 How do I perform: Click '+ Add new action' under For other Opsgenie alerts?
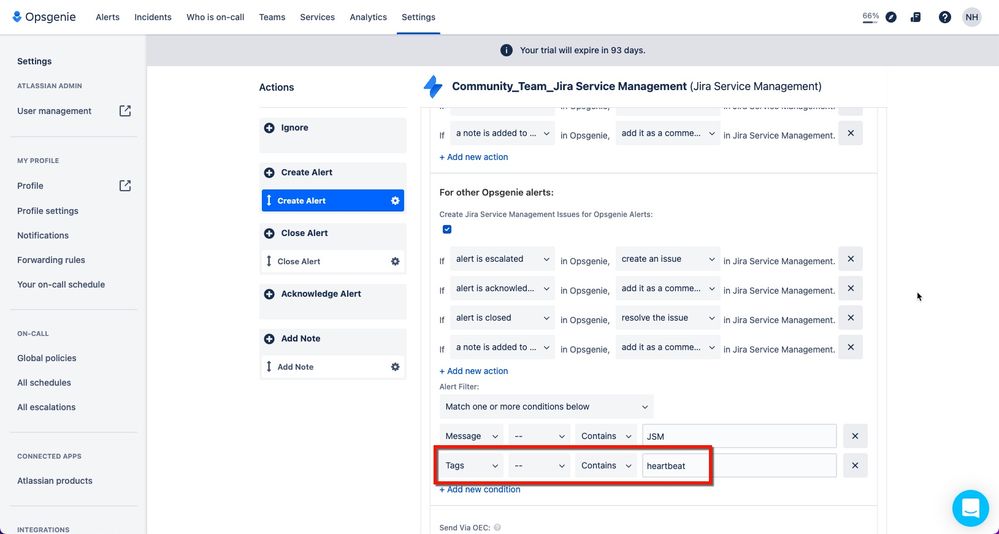point(474,371)
